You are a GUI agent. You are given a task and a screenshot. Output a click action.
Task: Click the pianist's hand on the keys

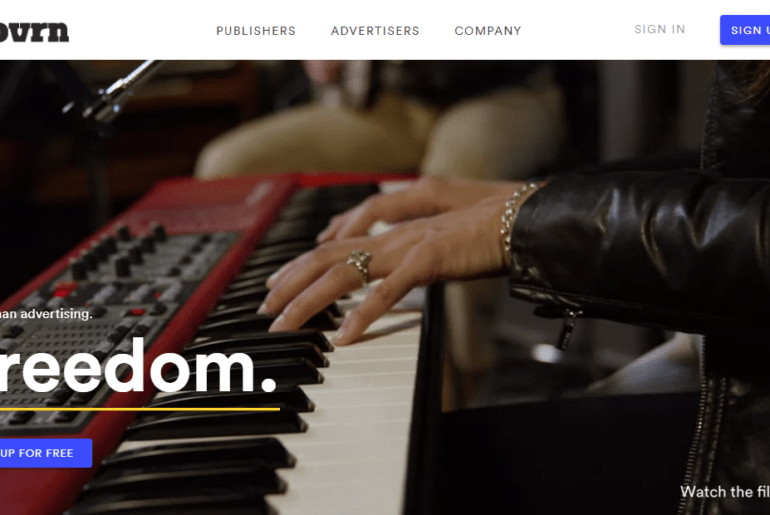(393, 255)
